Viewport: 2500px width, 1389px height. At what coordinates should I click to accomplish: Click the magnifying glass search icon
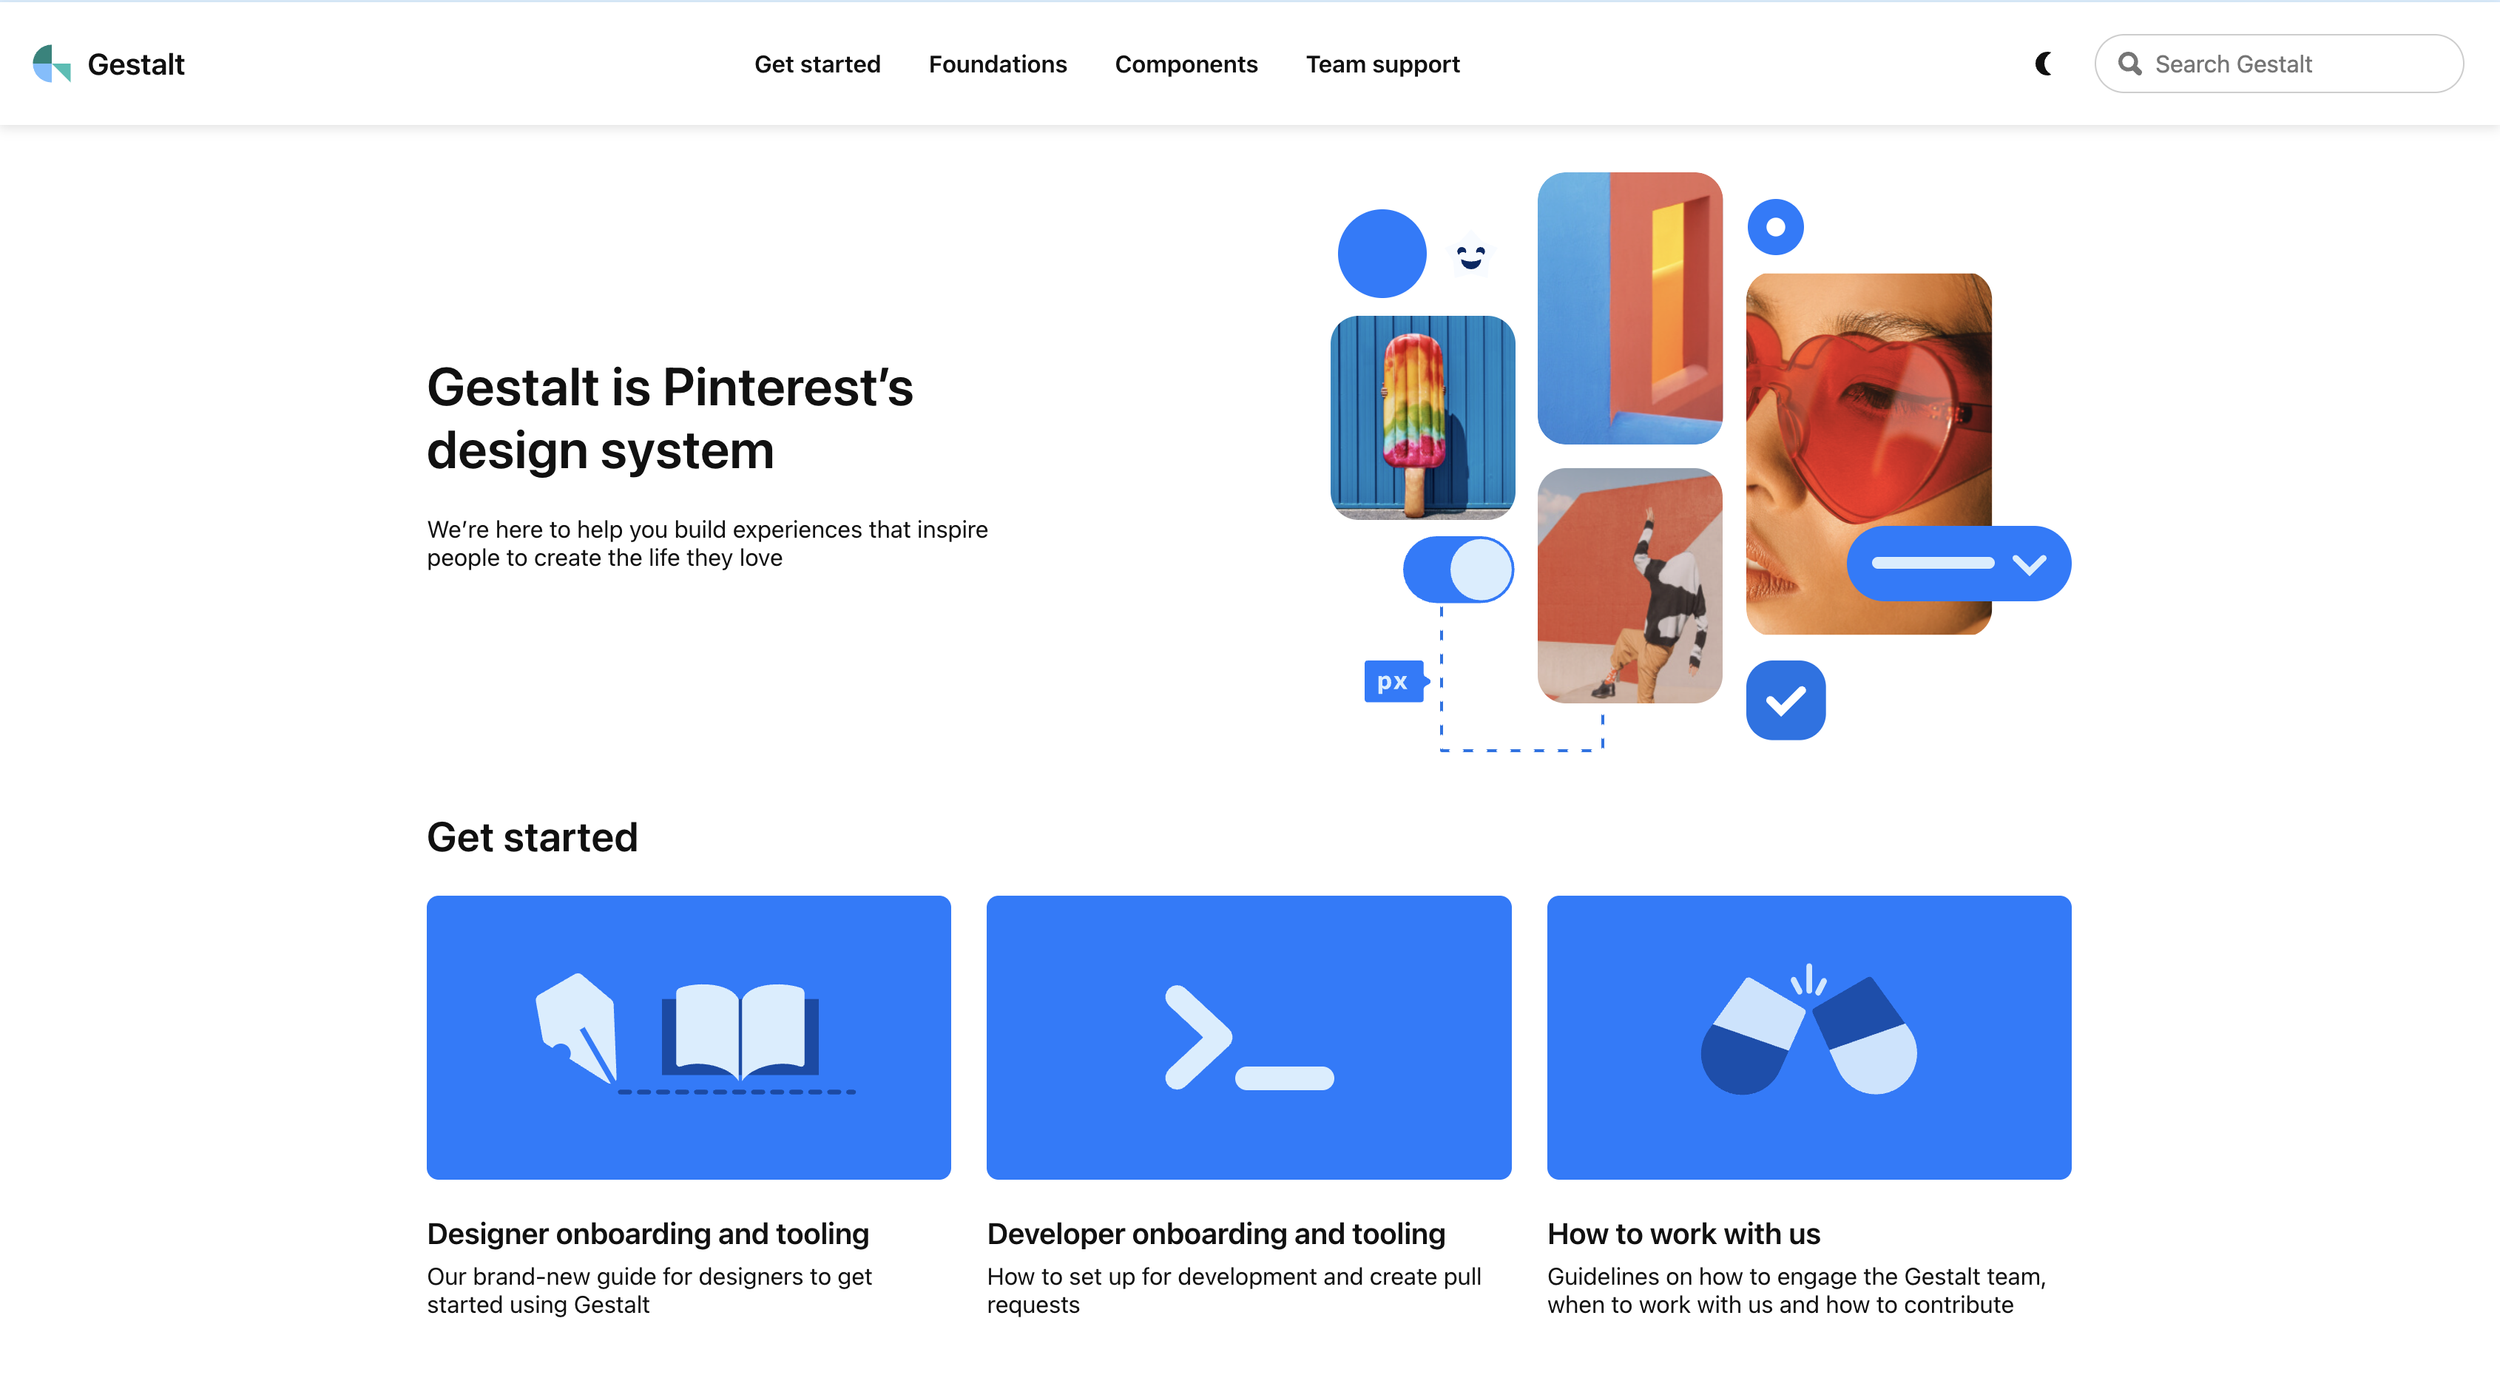tap(2130, 64)
